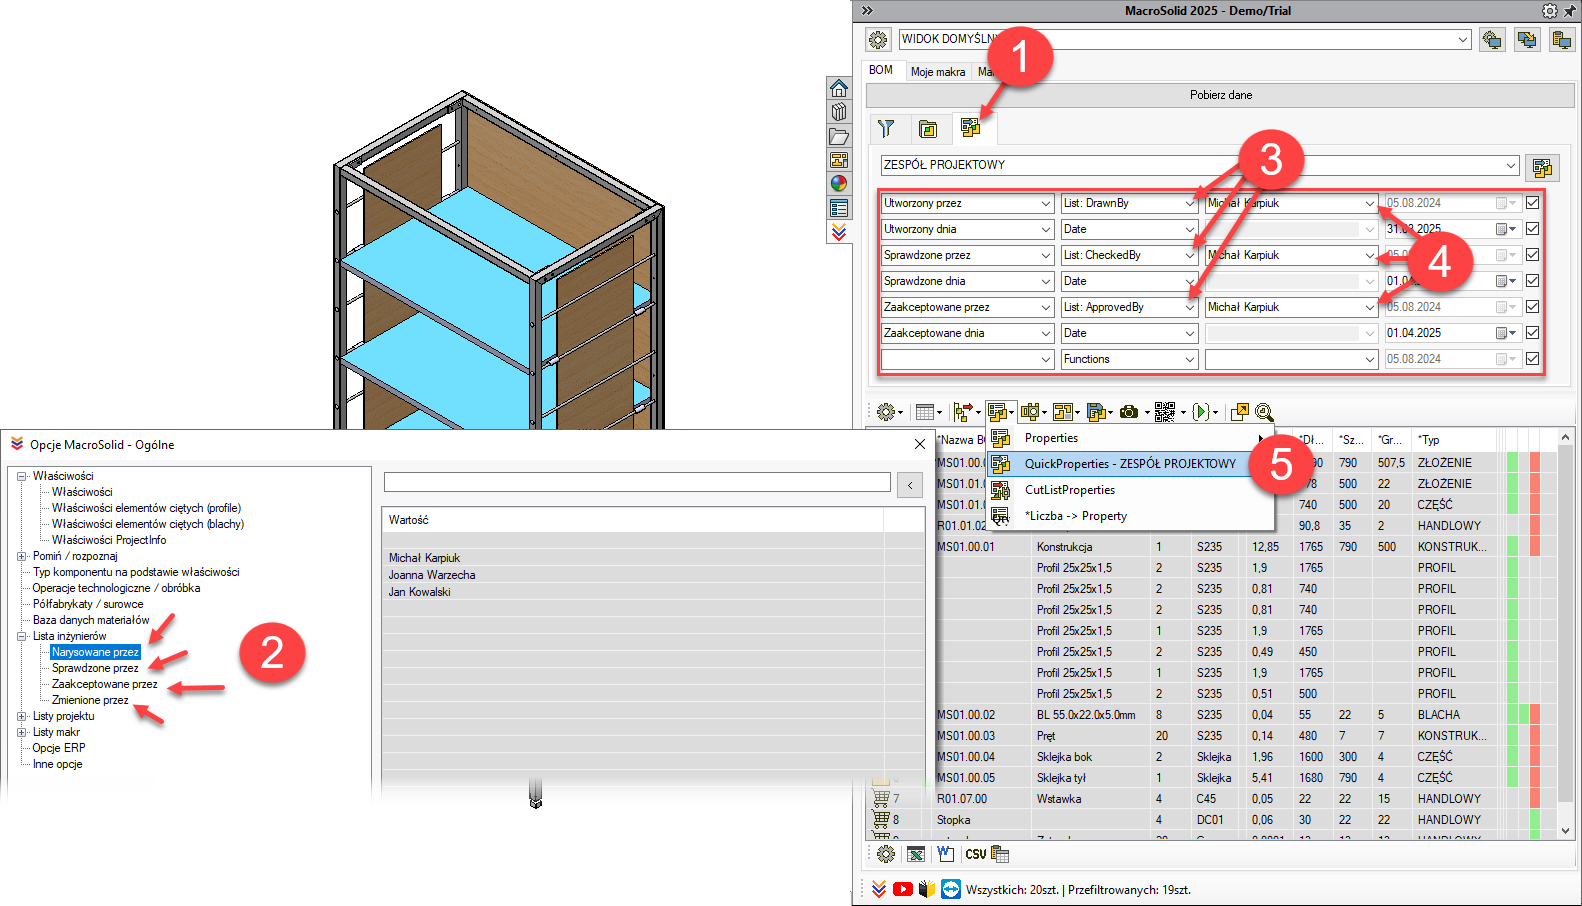
Task: Select Zmienione przez in options tree
Action: [x=90, y=700]
